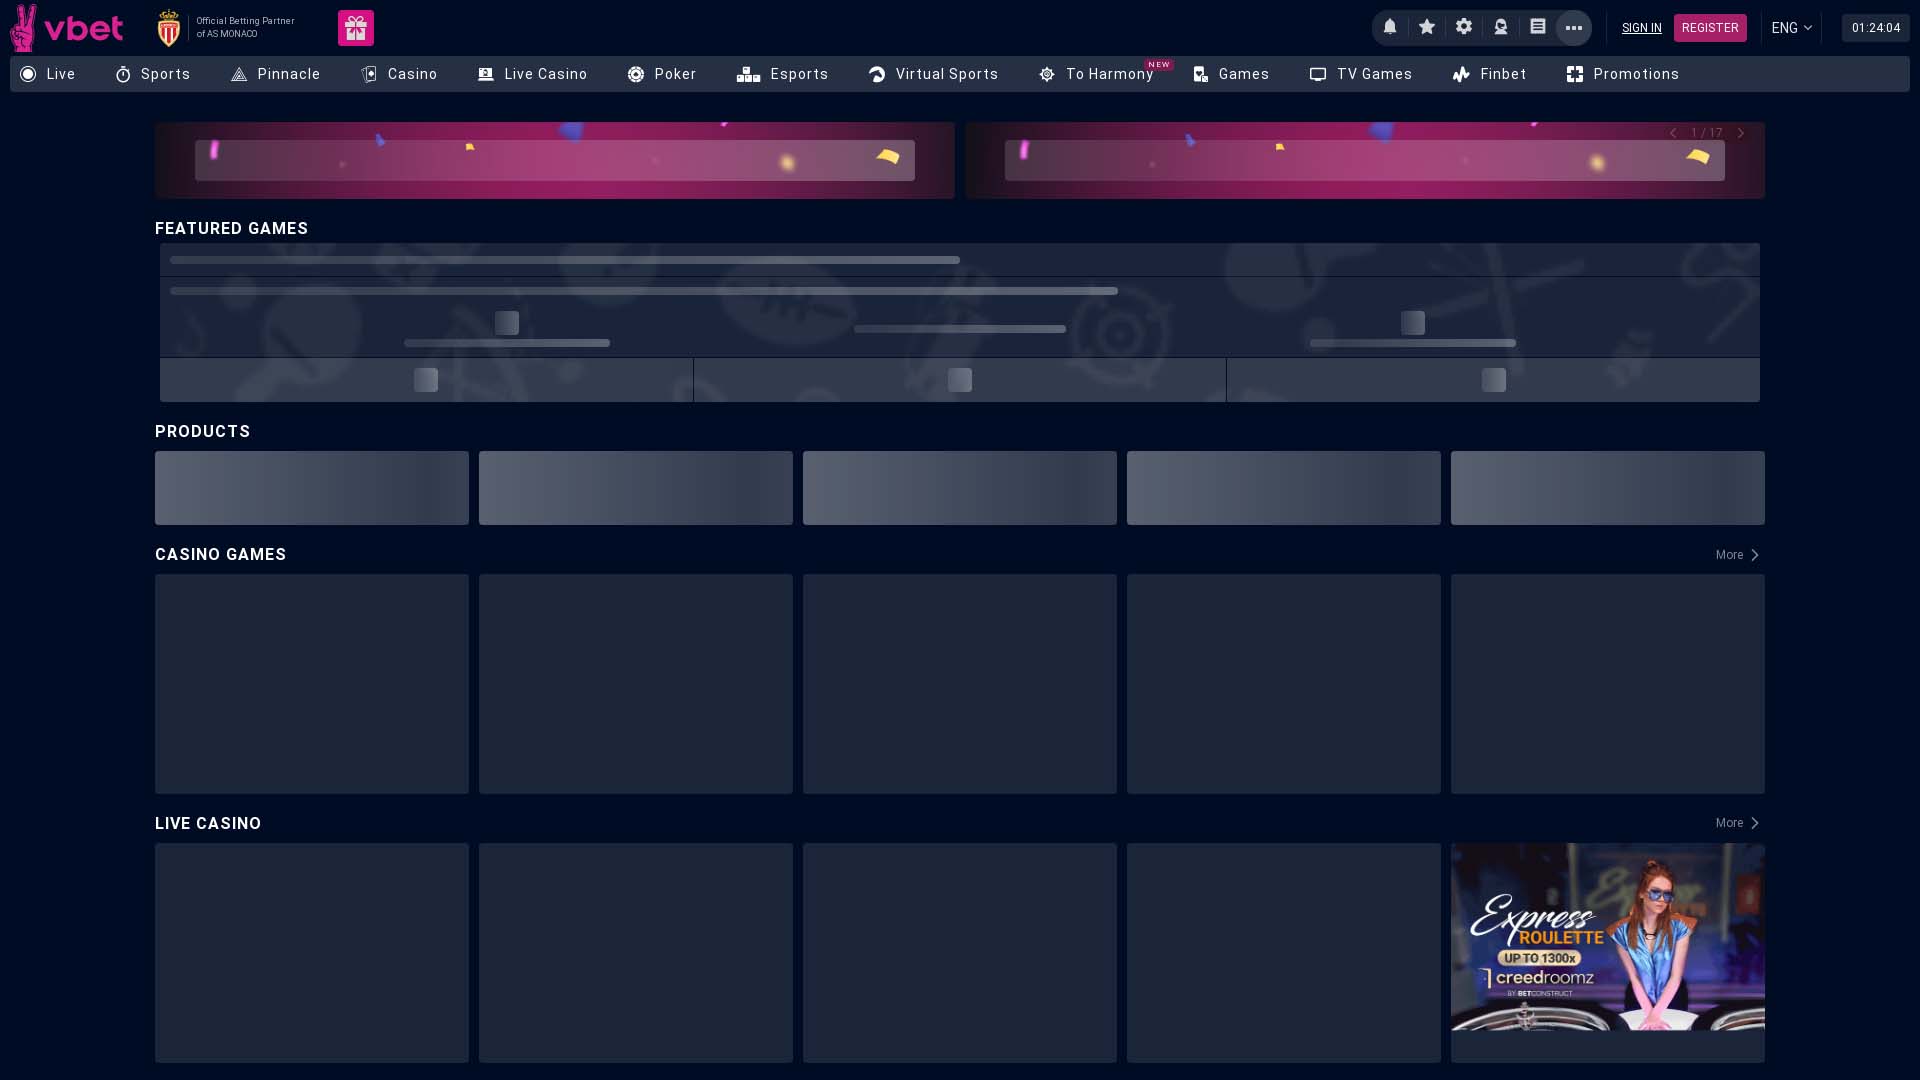
Task: Open the ENG language dropdown
Action: (1790, 27)
